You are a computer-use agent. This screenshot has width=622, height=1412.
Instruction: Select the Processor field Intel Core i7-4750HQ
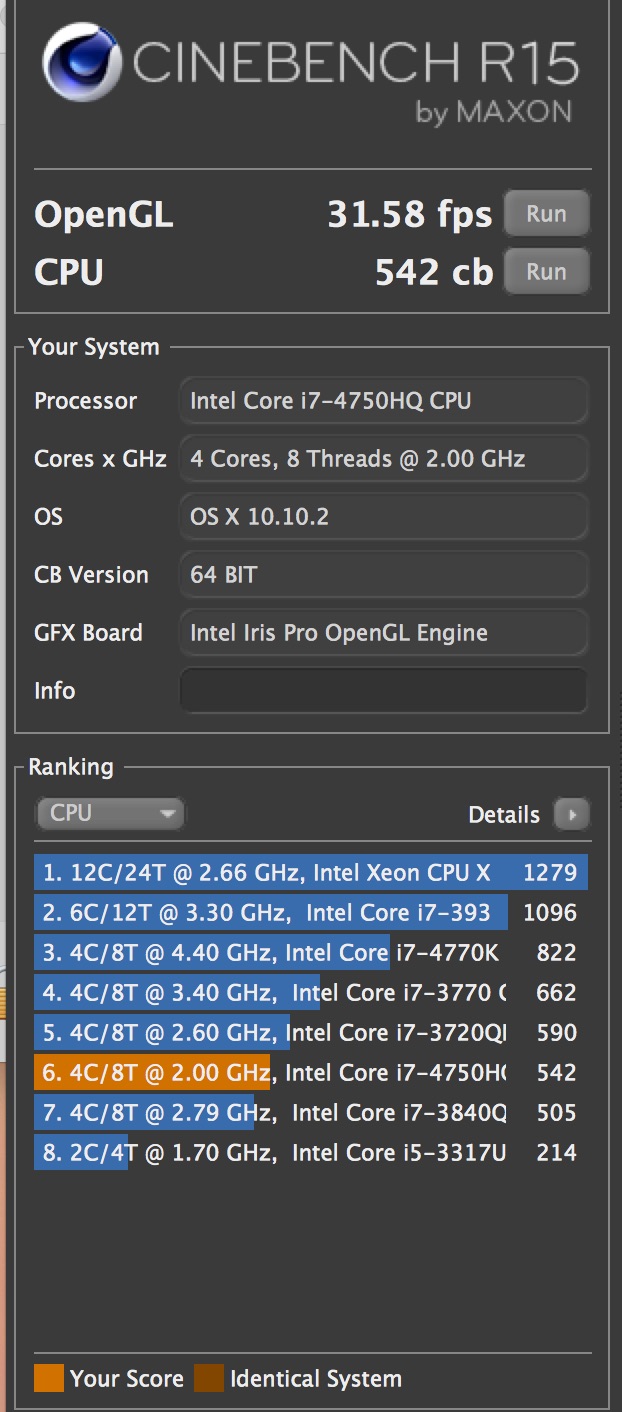point(384,401)
